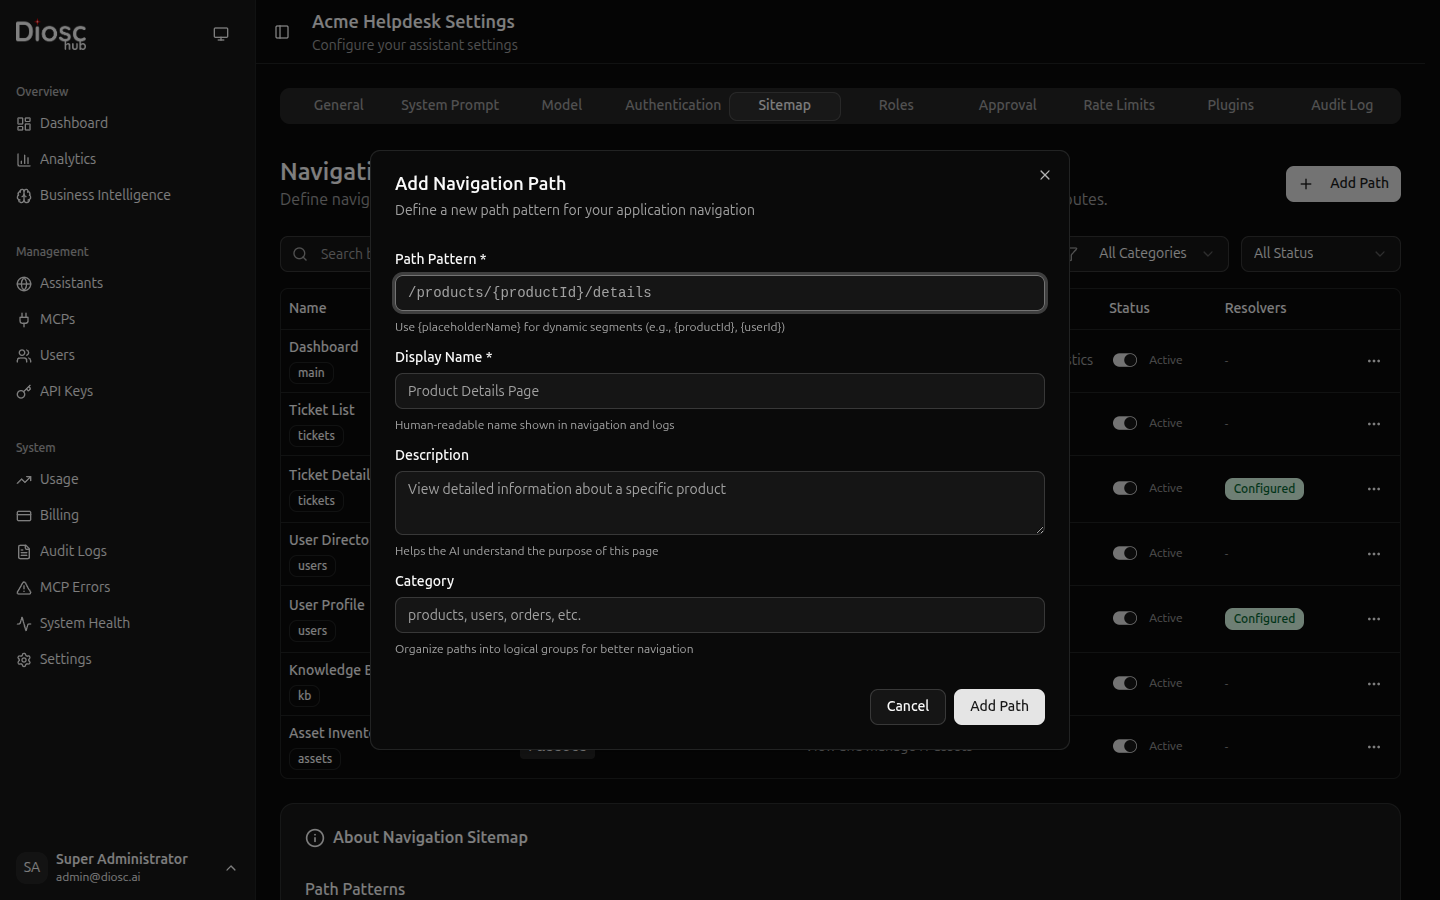Open the MCP Errors page
This screenshot has width=1440, height=900.
tap(74, 587)
